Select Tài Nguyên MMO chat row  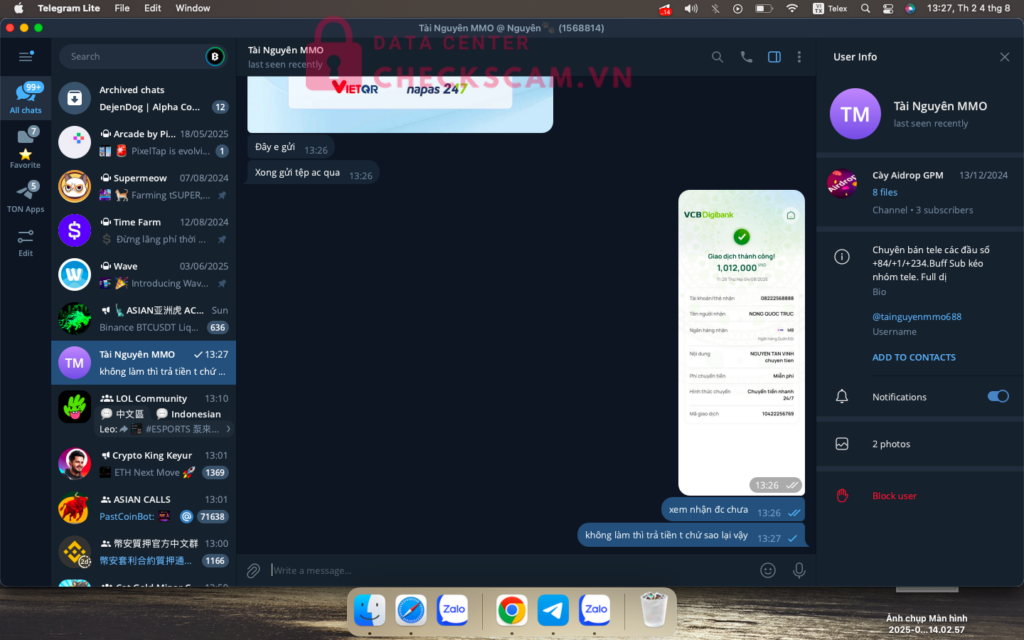(x=144, y=362)
